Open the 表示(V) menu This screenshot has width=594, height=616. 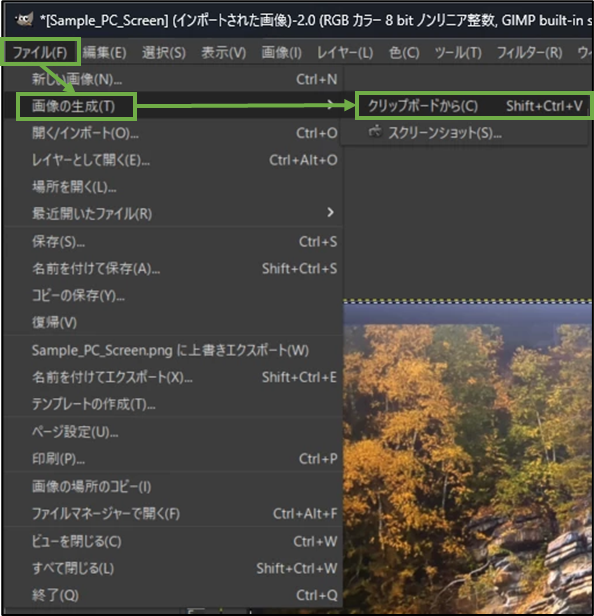pos(224,52)
